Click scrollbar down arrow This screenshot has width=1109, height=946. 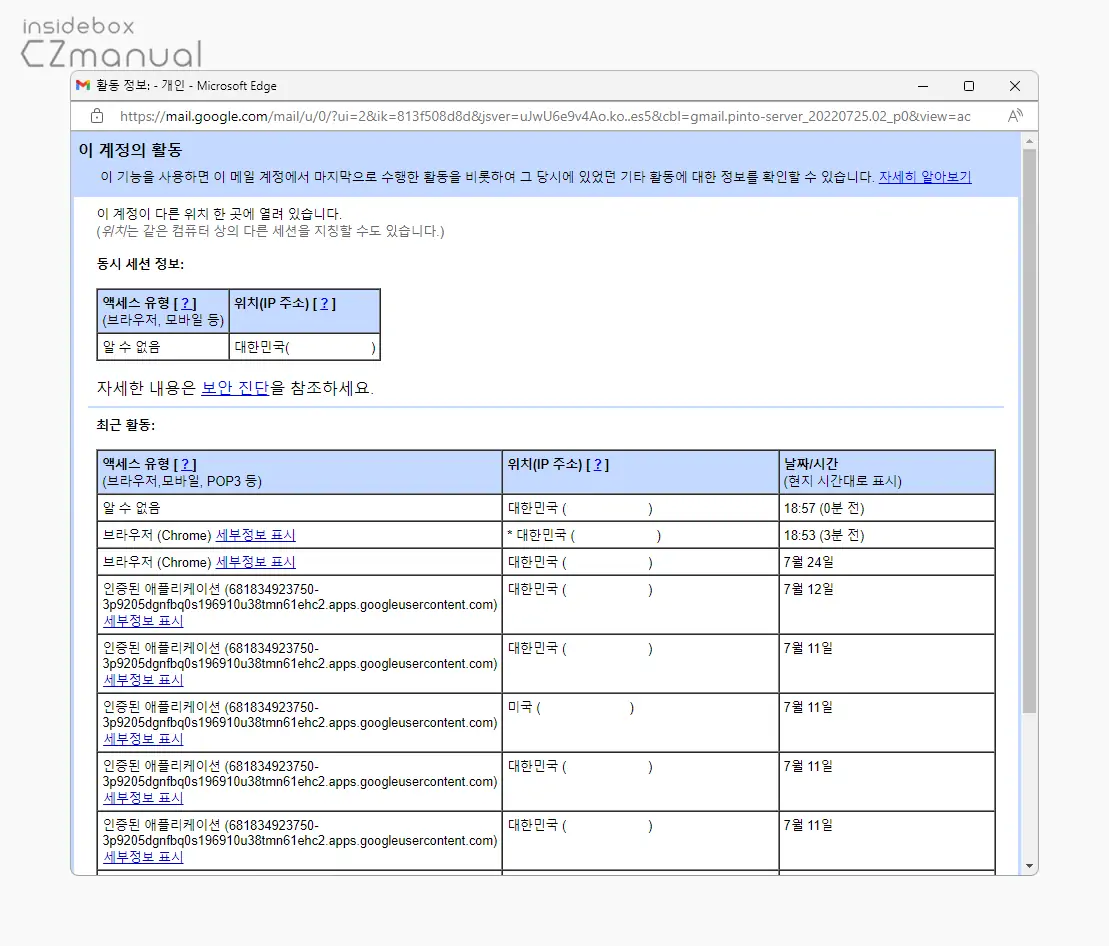point(1029,866)
